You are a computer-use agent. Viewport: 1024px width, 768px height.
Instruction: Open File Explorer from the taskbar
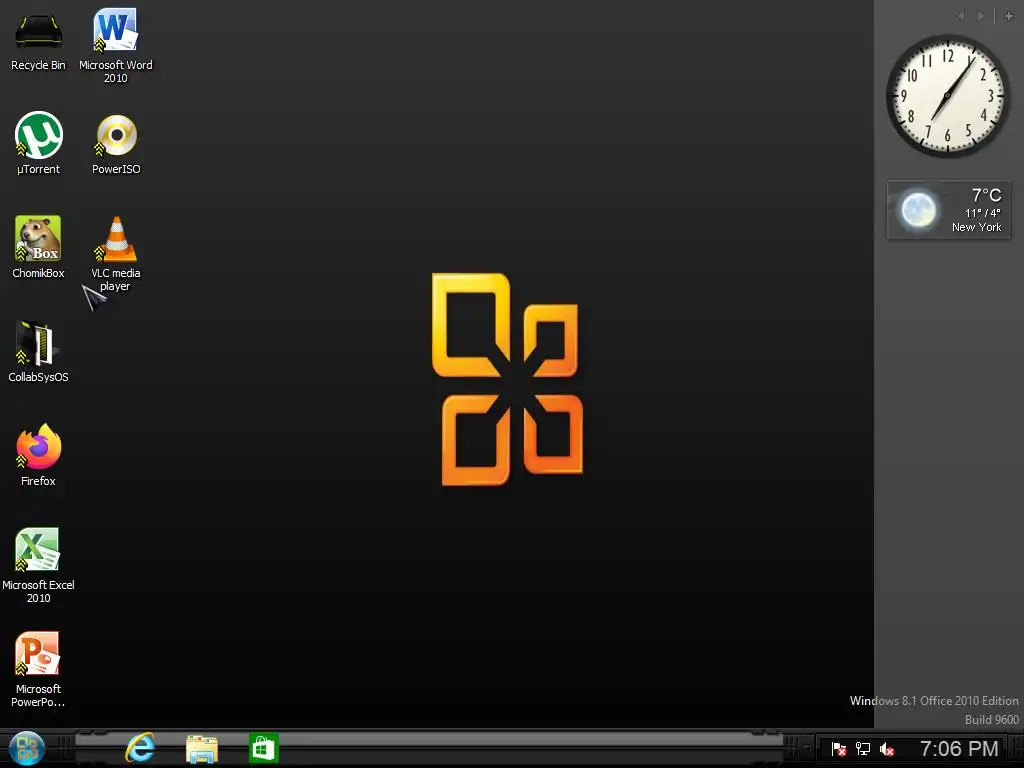[x=202, y=748]
